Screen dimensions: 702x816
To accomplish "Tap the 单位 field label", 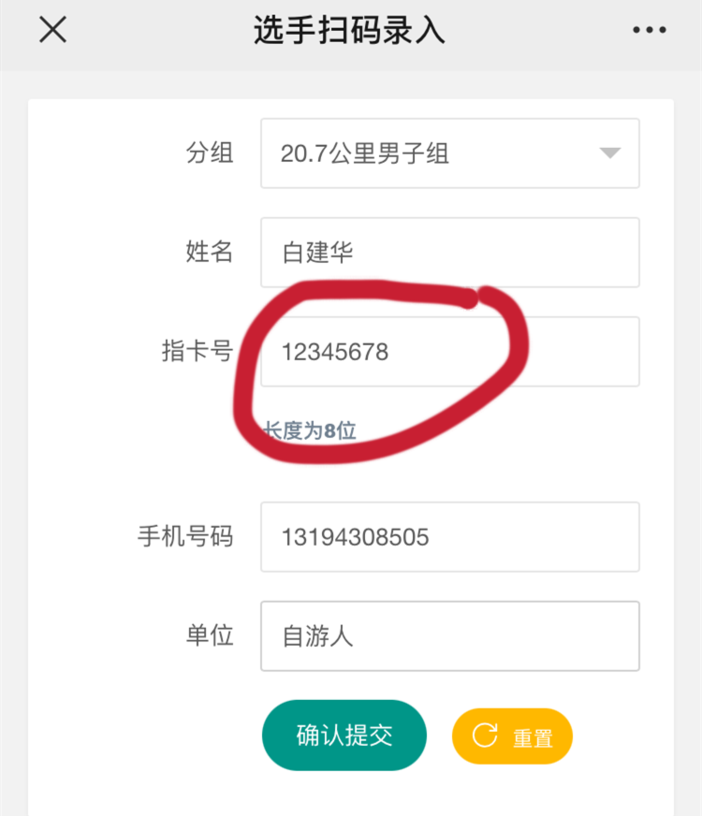I will coord(209,636).
